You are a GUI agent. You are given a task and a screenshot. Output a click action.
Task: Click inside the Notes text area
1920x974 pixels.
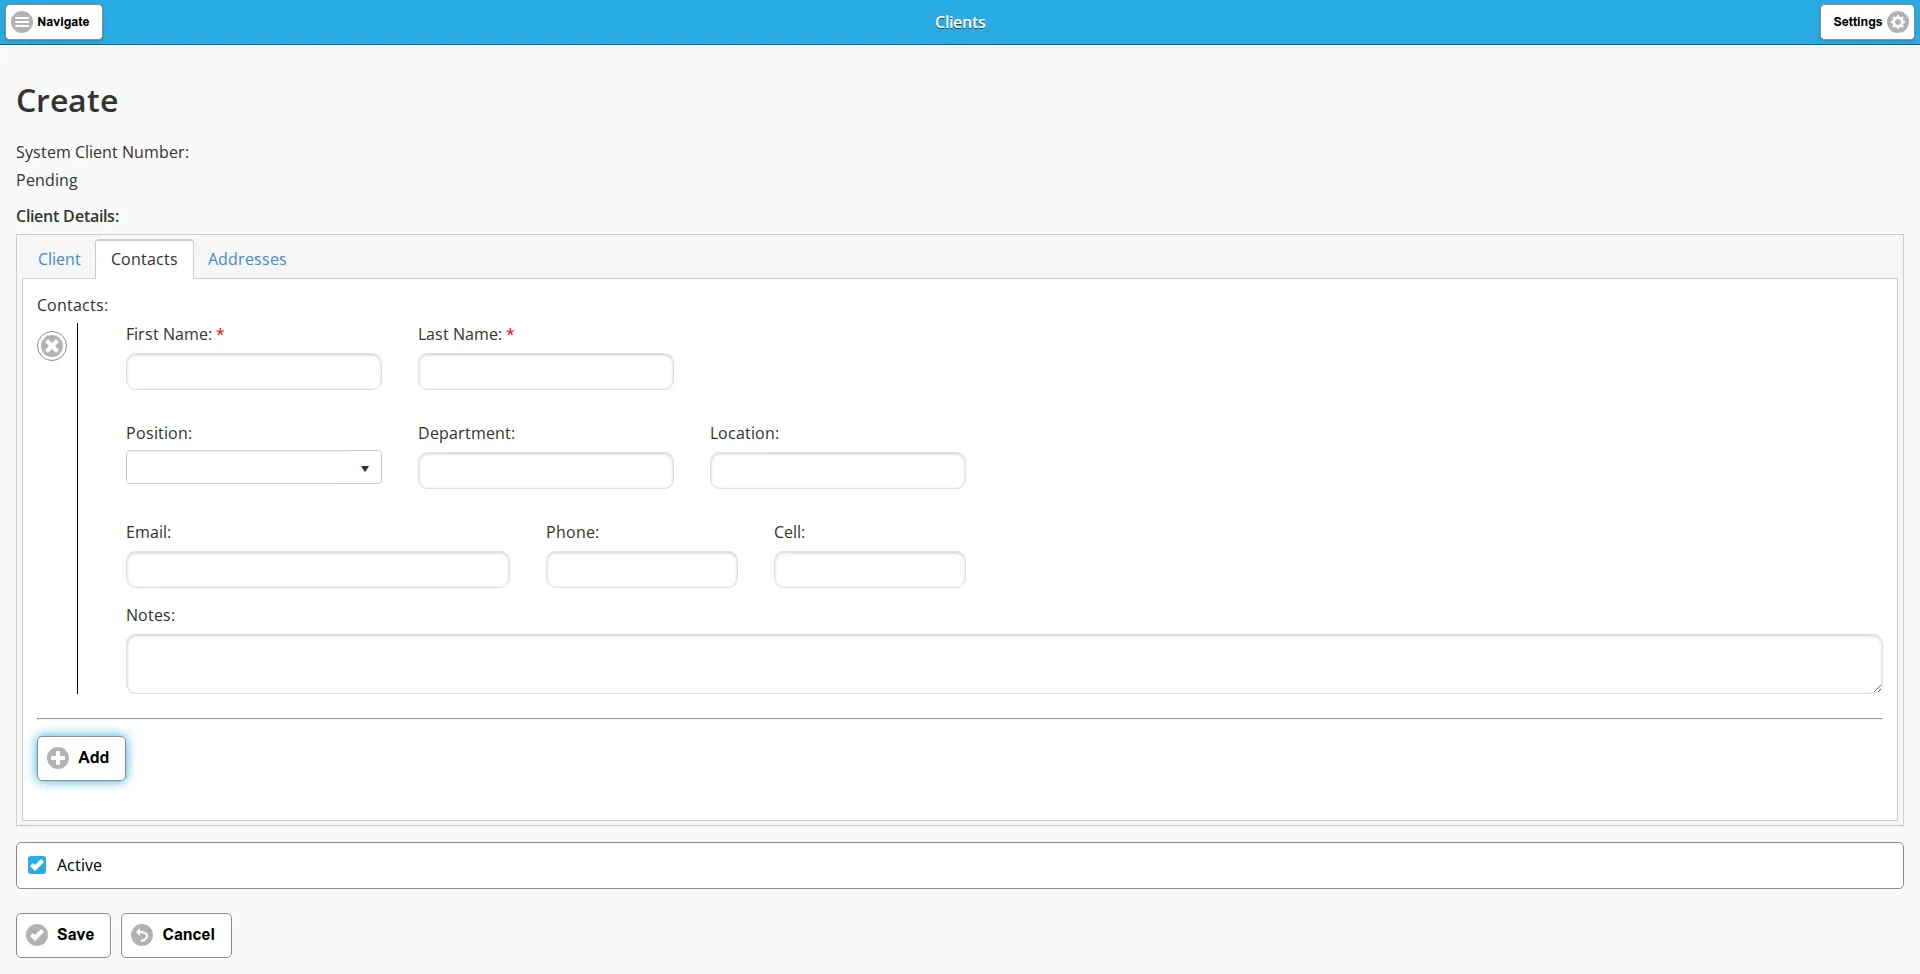[x=1004, y=664]
